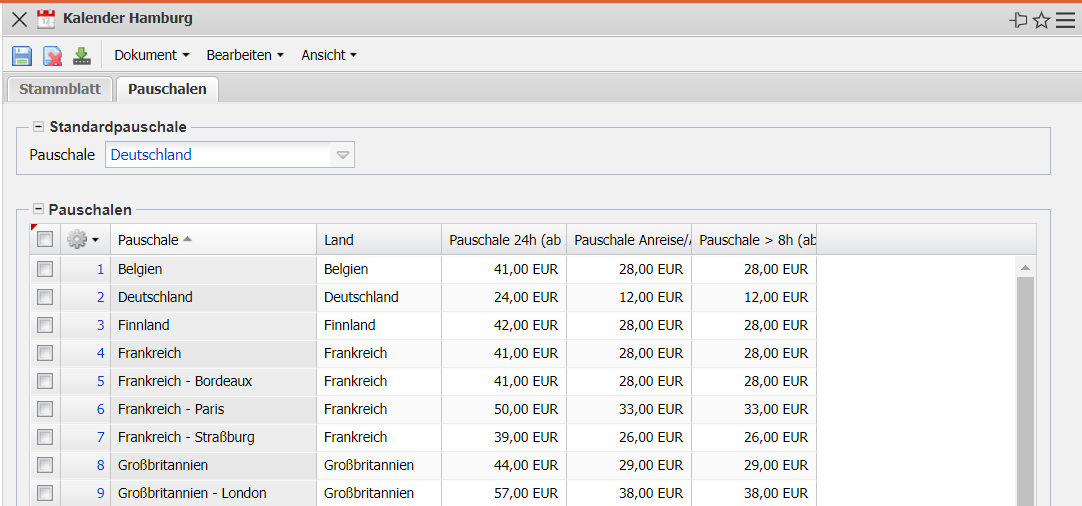Collapse the Pauschalen section
The height and width of the screenshot is (506, 1082).
(39, 210)
